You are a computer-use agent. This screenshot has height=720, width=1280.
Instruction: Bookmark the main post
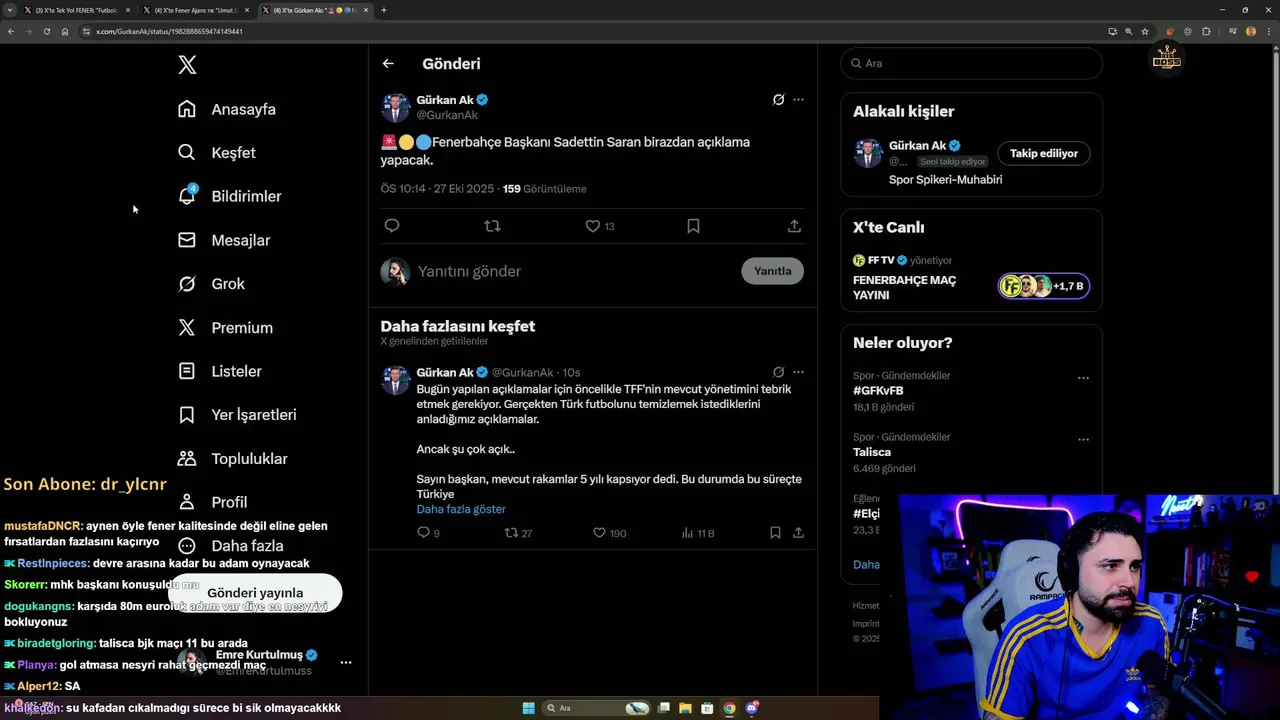click(x=693, y=226)
